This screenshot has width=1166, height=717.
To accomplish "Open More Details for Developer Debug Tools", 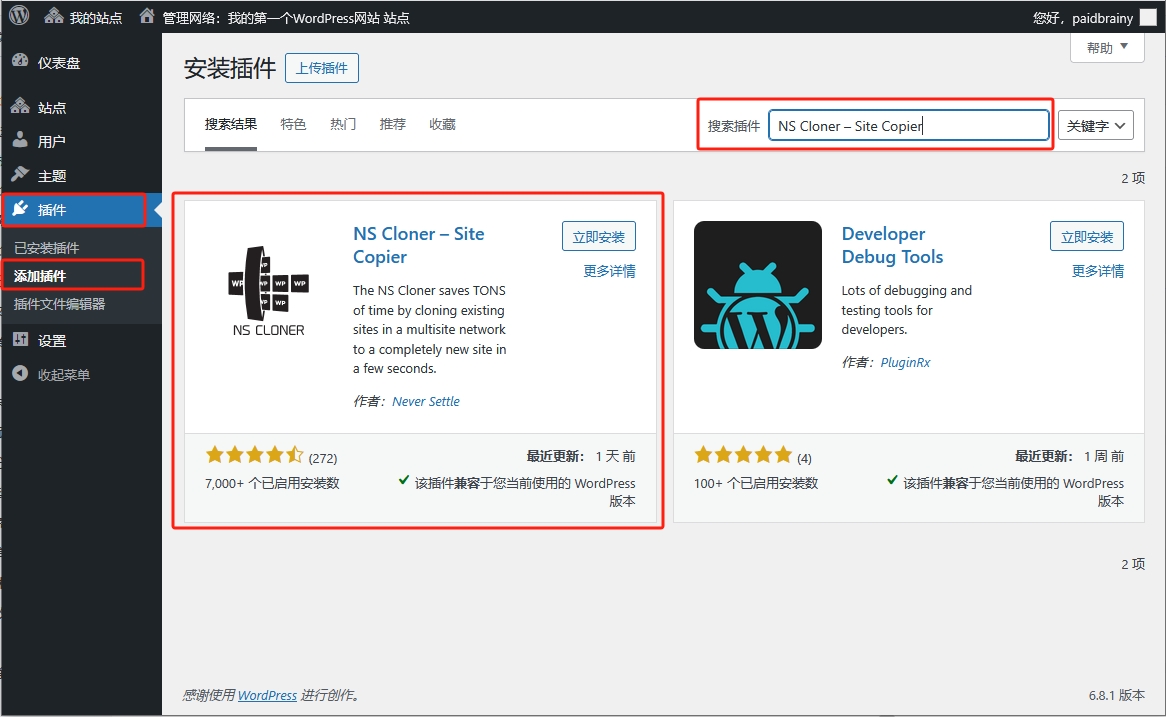I will [1098, 271].
